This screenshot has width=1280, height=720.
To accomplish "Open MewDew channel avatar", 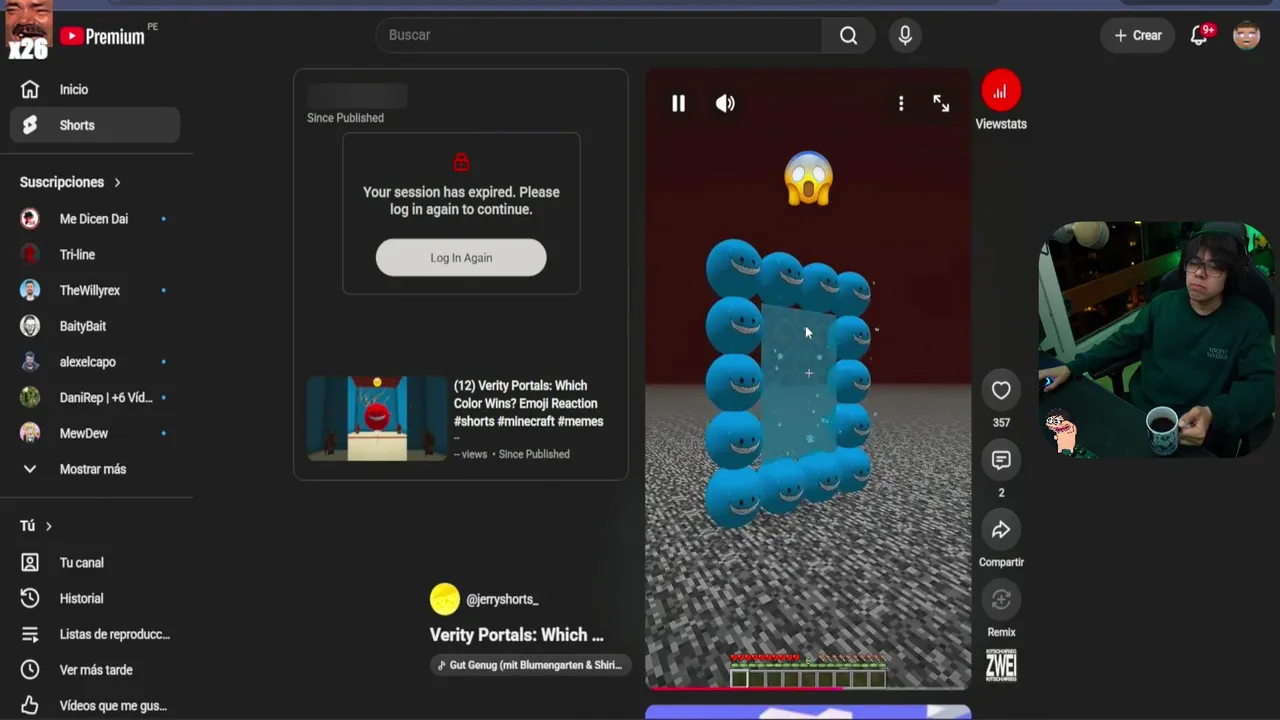I will click(x=30, y=434).
